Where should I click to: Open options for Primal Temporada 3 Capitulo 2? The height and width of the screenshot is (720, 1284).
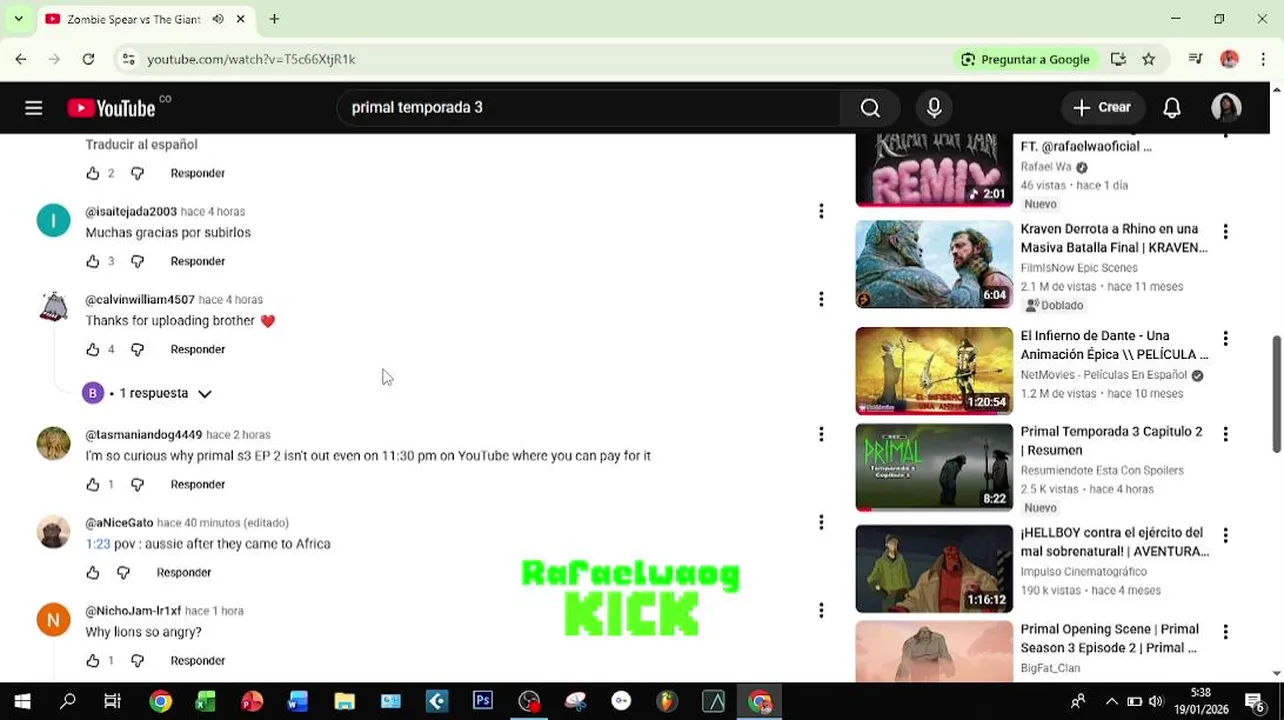pyautogui.click(x=1225, y=435)
